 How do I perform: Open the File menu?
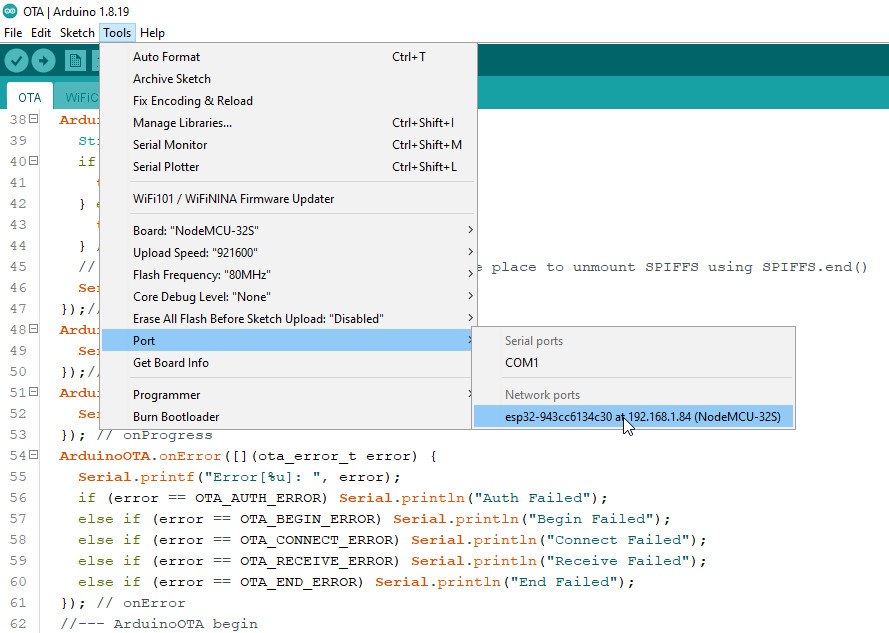tap(13, 33)
